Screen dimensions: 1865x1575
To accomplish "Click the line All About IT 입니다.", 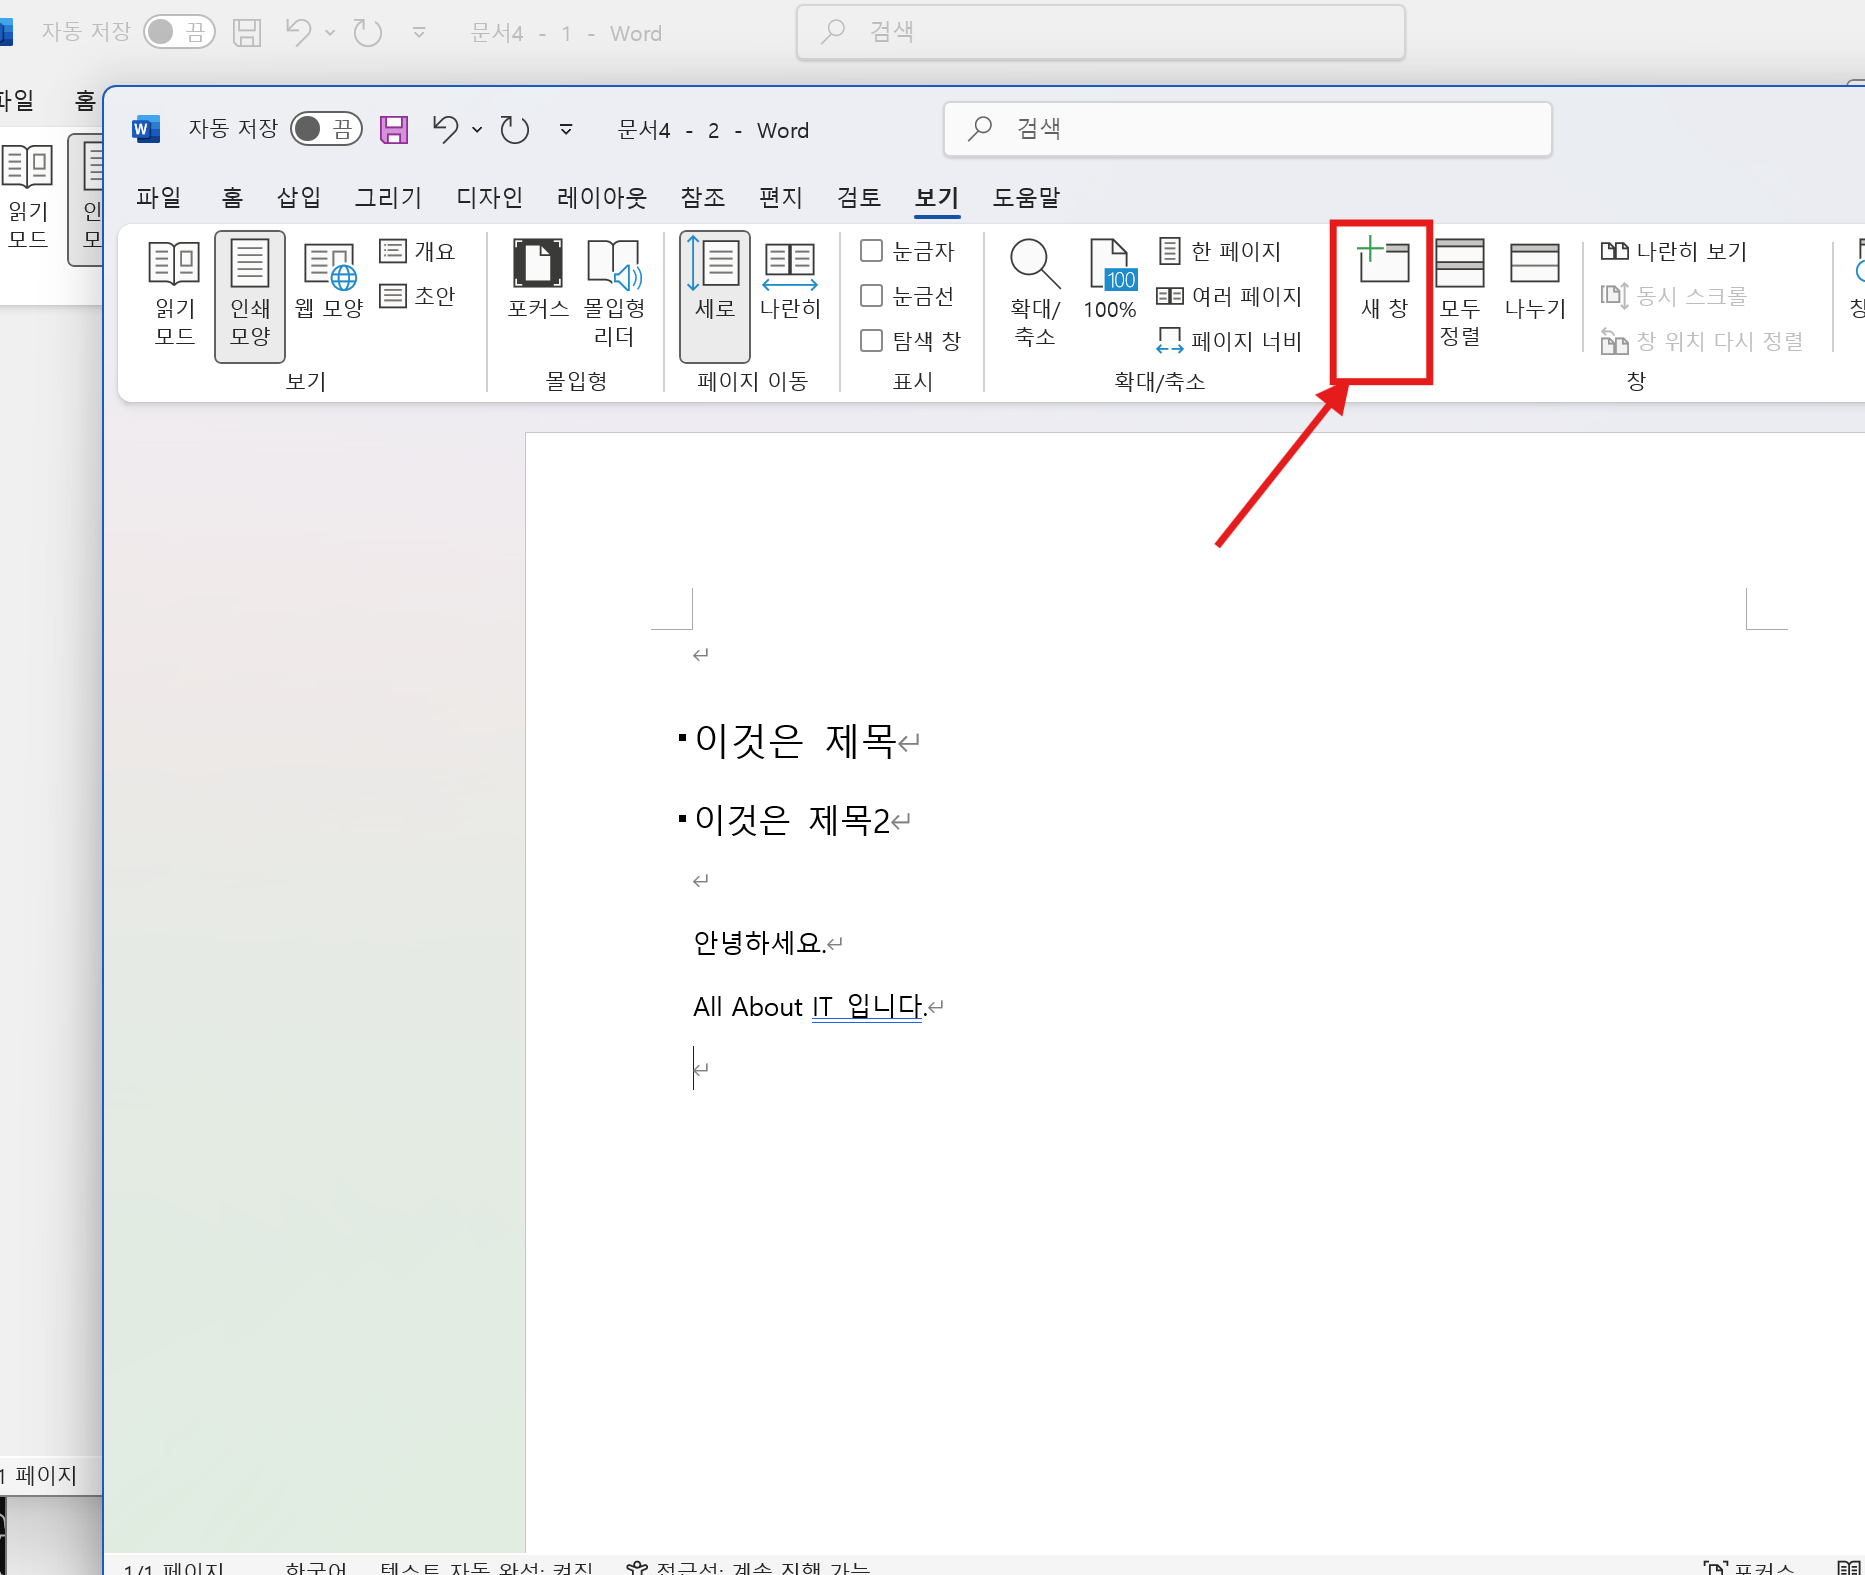I will pos(810,1007).
